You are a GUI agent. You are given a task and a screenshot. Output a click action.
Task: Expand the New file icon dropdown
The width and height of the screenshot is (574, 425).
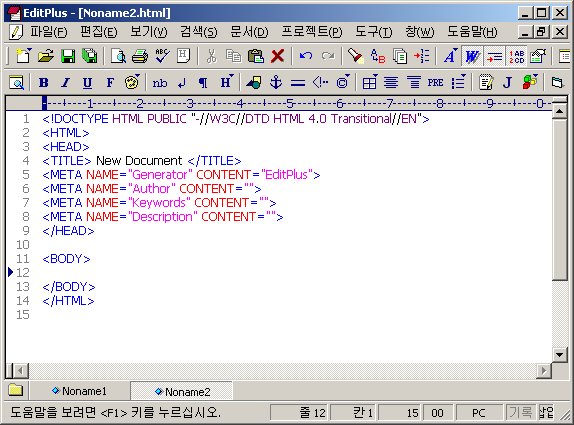[x=29, y=49]
